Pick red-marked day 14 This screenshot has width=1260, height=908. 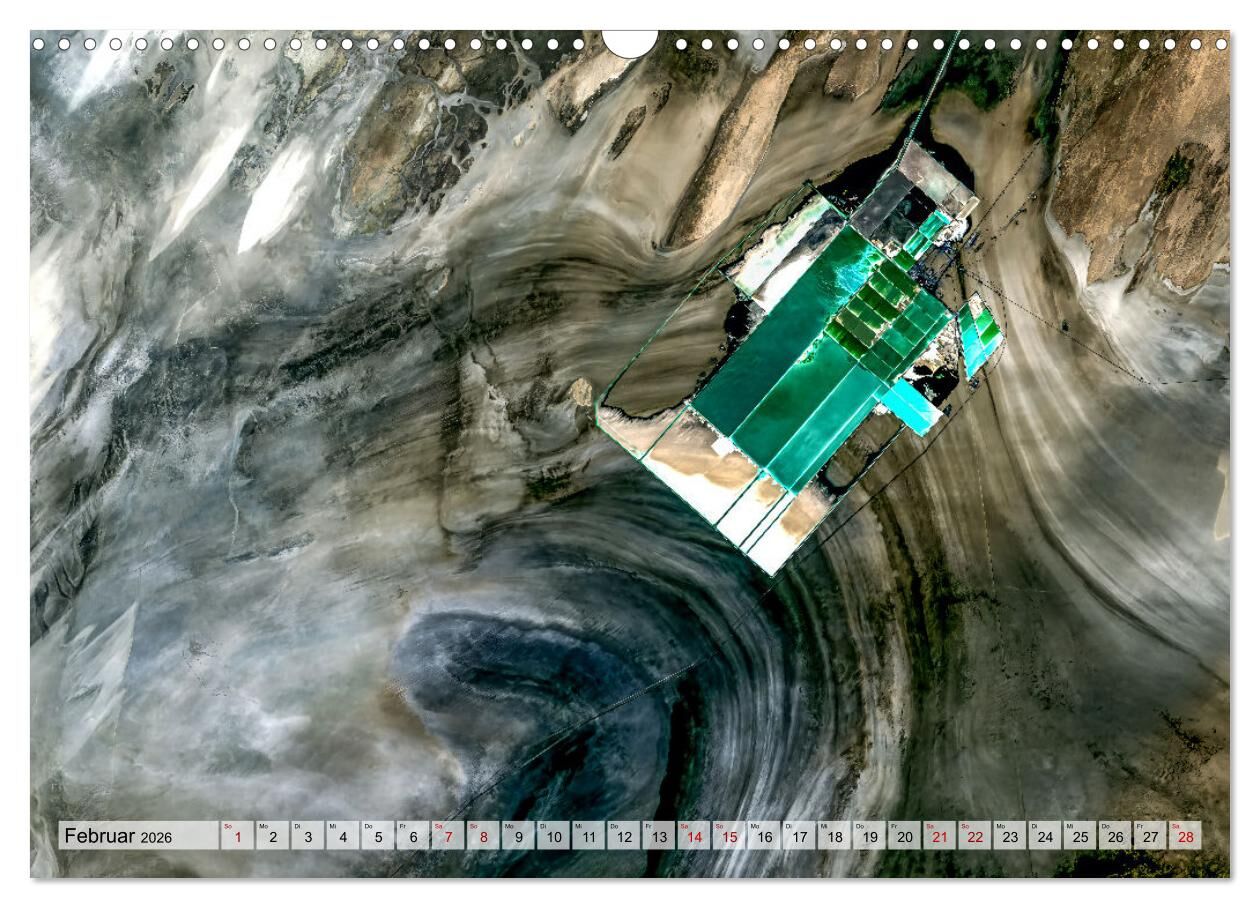click(694, 836)
